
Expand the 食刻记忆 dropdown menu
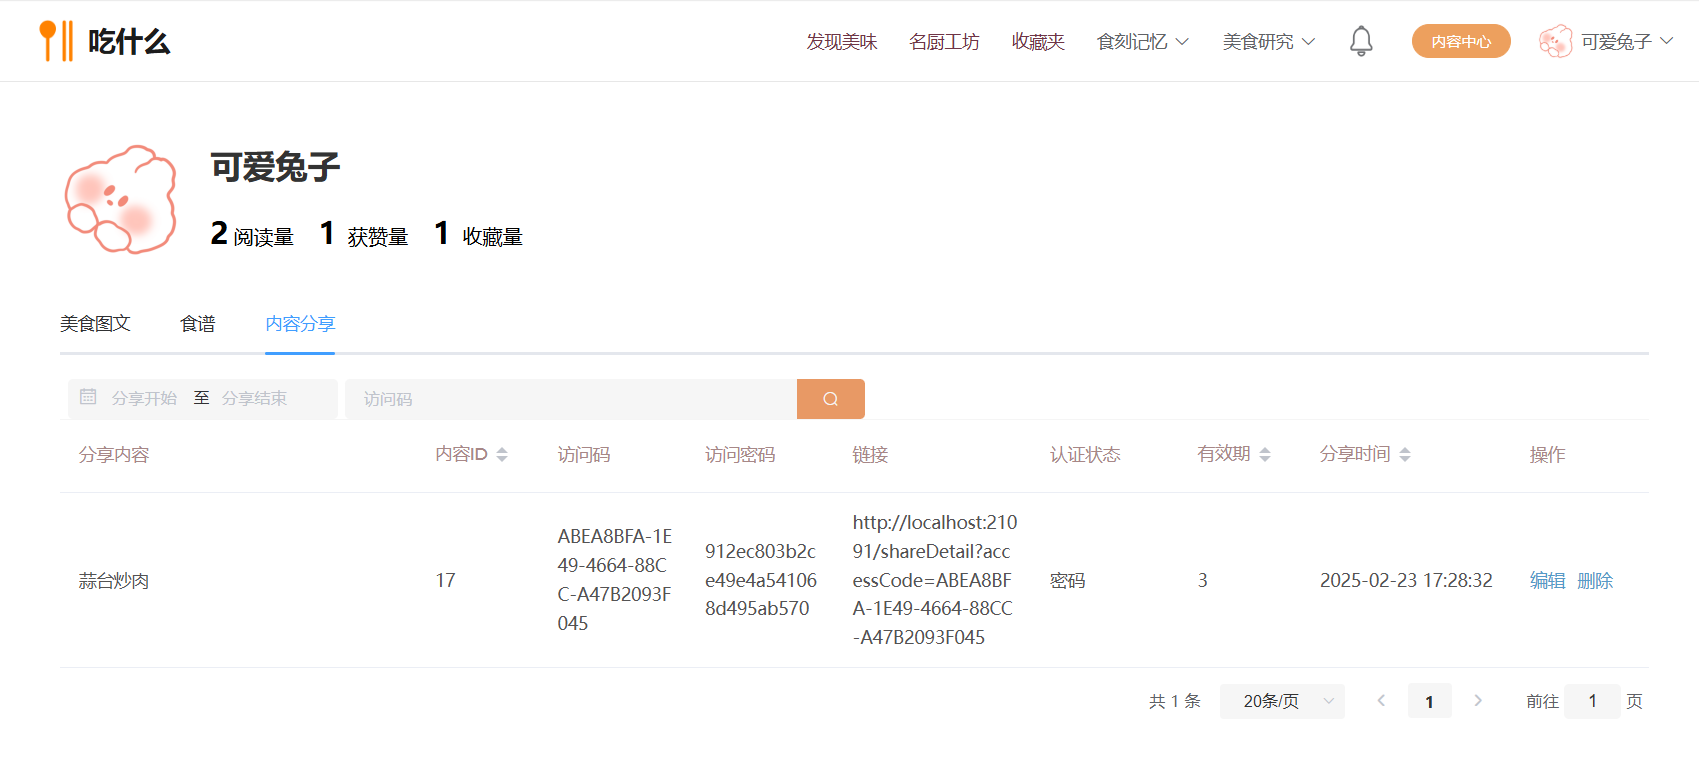[x=1143, y=41]
